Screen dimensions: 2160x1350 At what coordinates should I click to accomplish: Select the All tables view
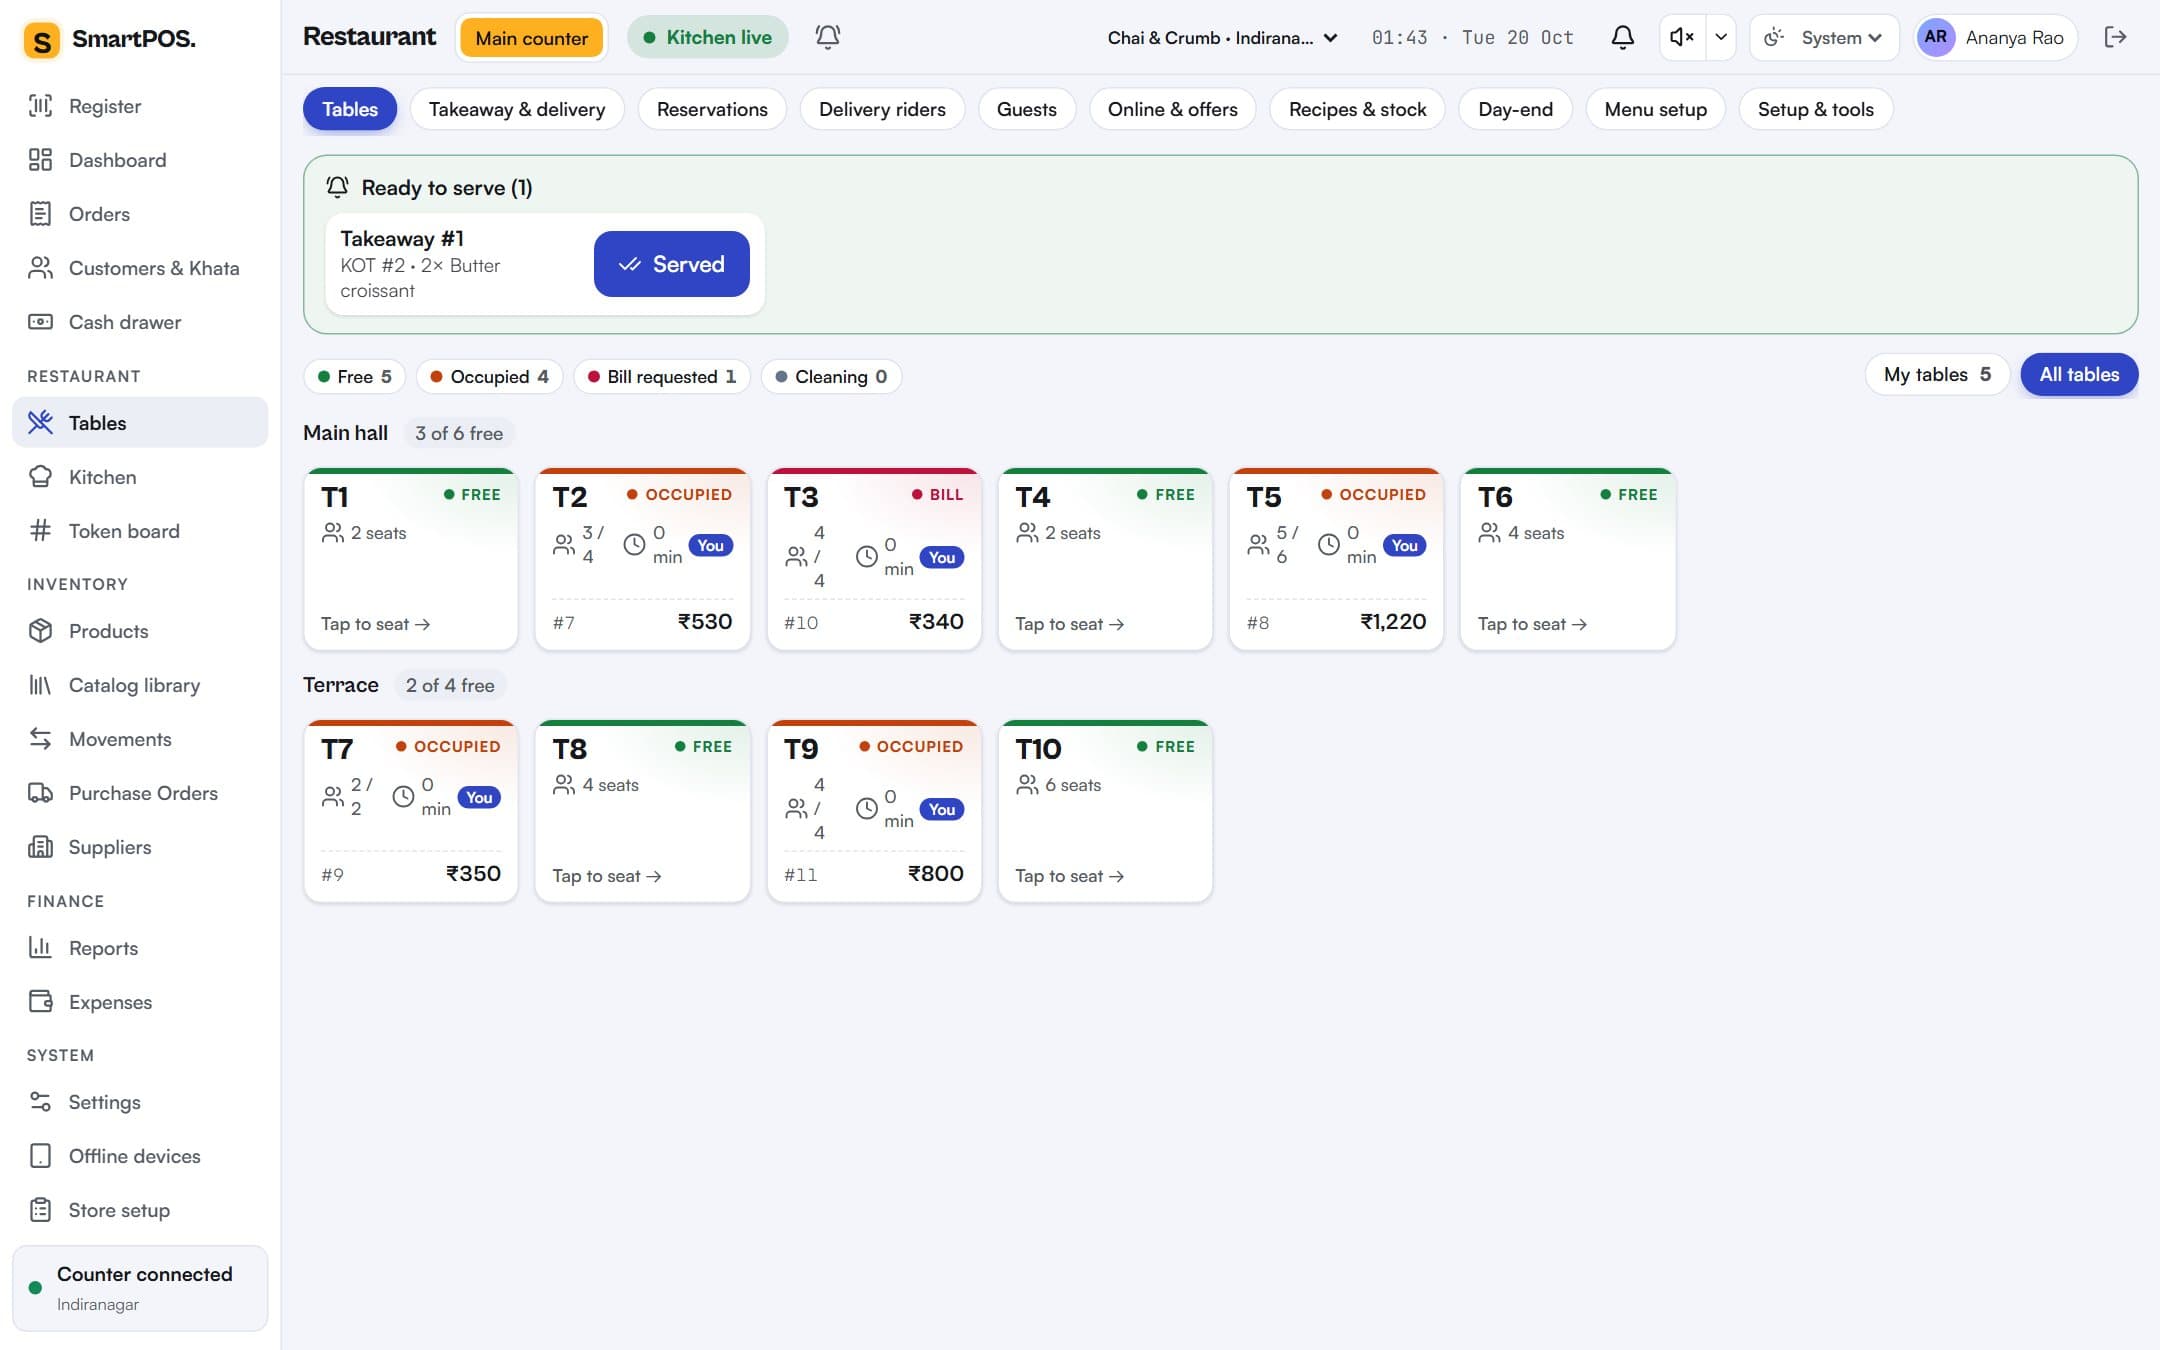tap(2079, 375)
